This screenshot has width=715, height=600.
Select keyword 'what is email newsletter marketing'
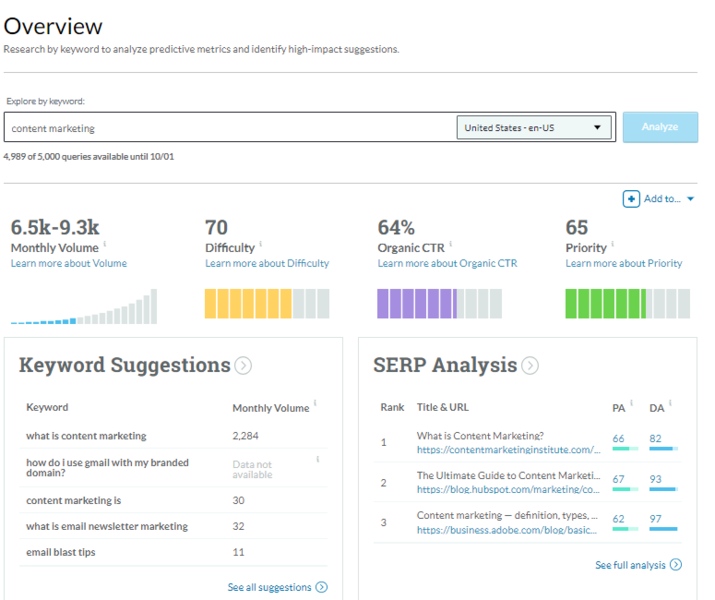tap(107, 526)
